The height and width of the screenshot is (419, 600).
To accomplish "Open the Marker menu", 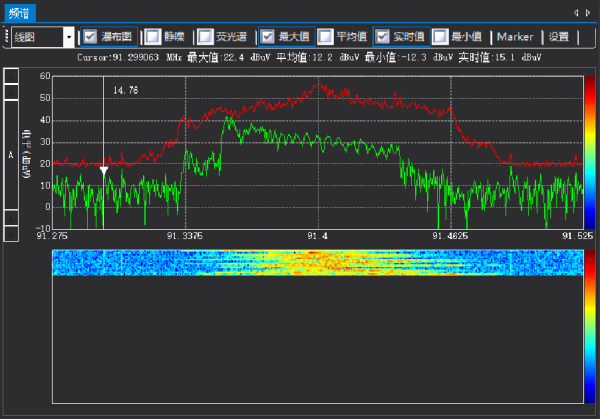I will (x=515, y=37).
